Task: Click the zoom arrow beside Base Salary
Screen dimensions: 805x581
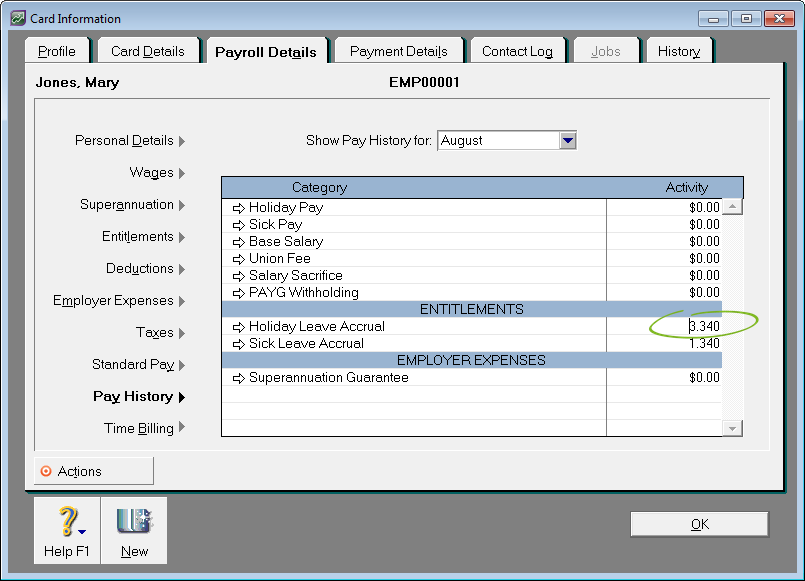Action: click(238, 242)
